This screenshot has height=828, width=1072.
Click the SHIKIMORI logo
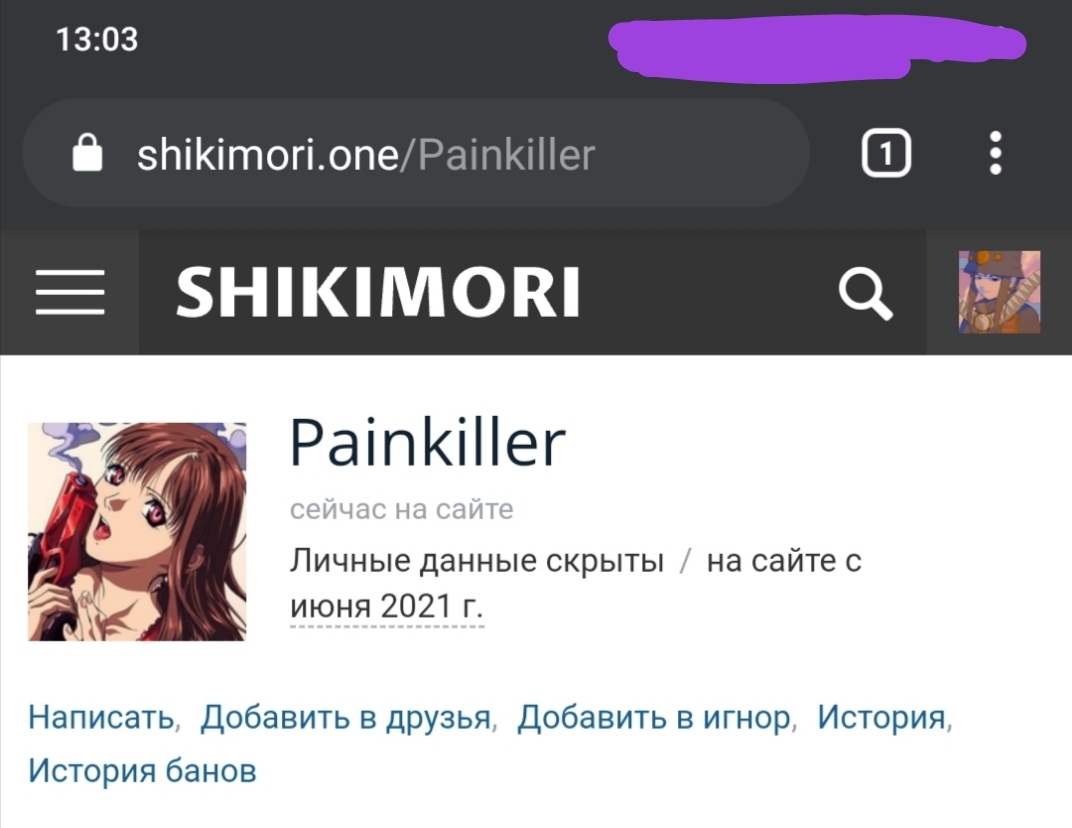pos(378,292)
